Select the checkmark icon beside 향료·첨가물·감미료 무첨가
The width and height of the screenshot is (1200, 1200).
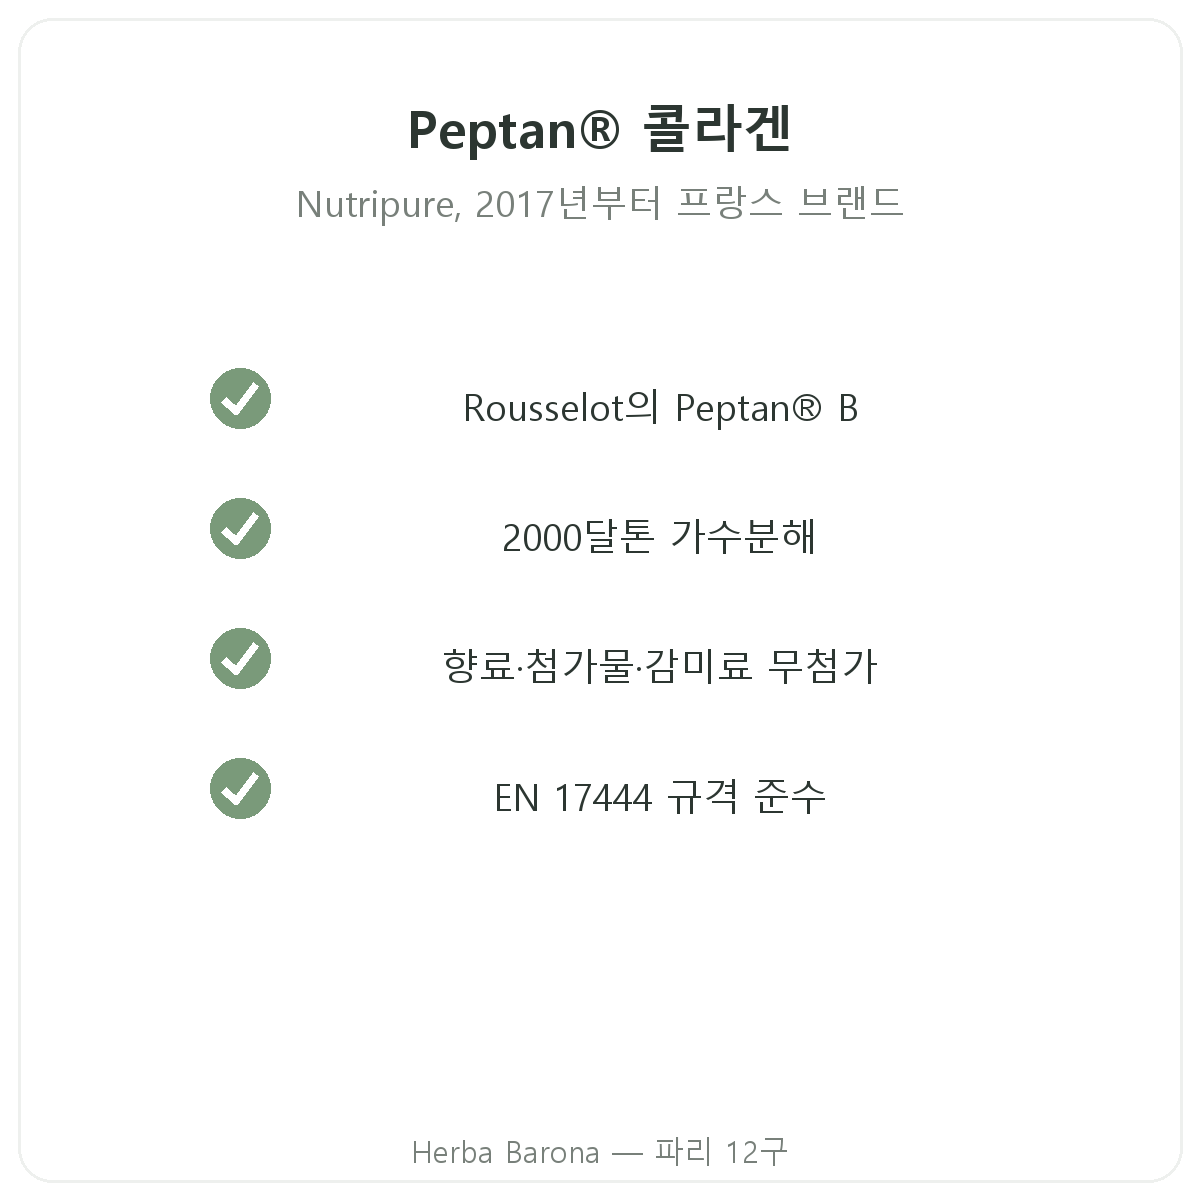[x=240, y=659]
